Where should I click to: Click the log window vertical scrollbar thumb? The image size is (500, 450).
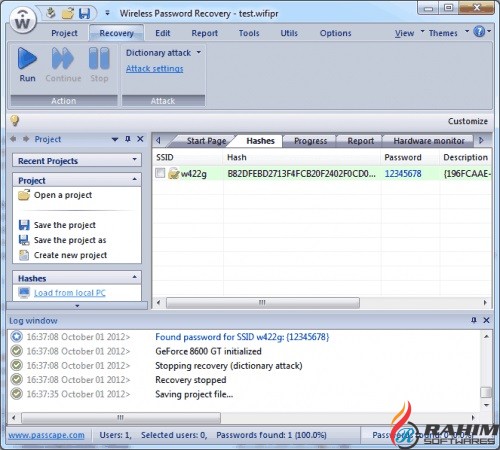pos(486,392)
